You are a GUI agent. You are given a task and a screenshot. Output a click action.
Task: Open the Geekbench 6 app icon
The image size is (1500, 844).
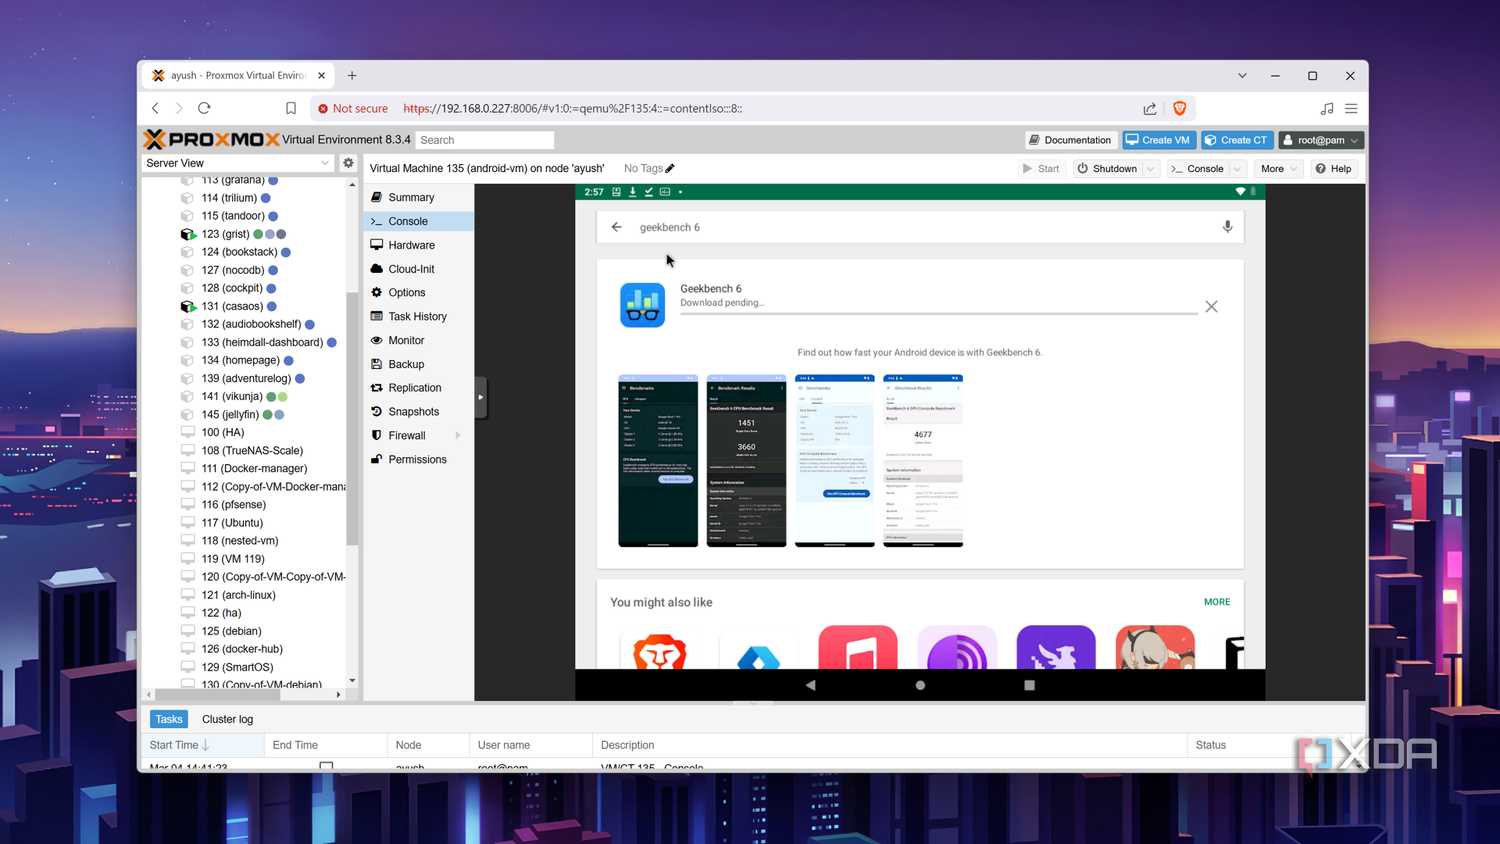[642, 305]
